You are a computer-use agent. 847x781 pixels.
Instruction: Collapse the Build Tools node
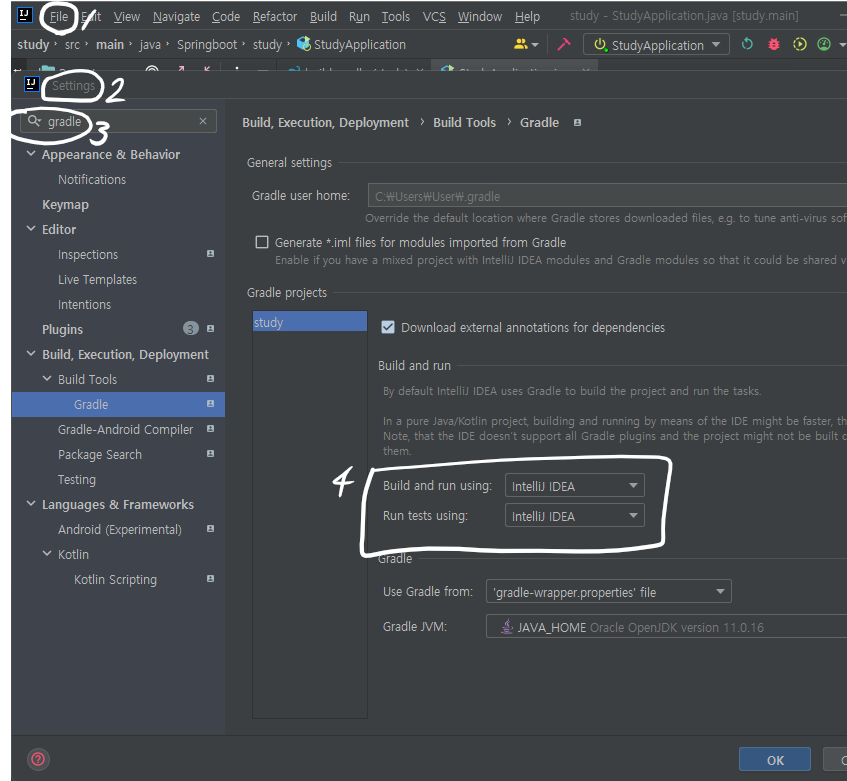[x=48, y=379]
